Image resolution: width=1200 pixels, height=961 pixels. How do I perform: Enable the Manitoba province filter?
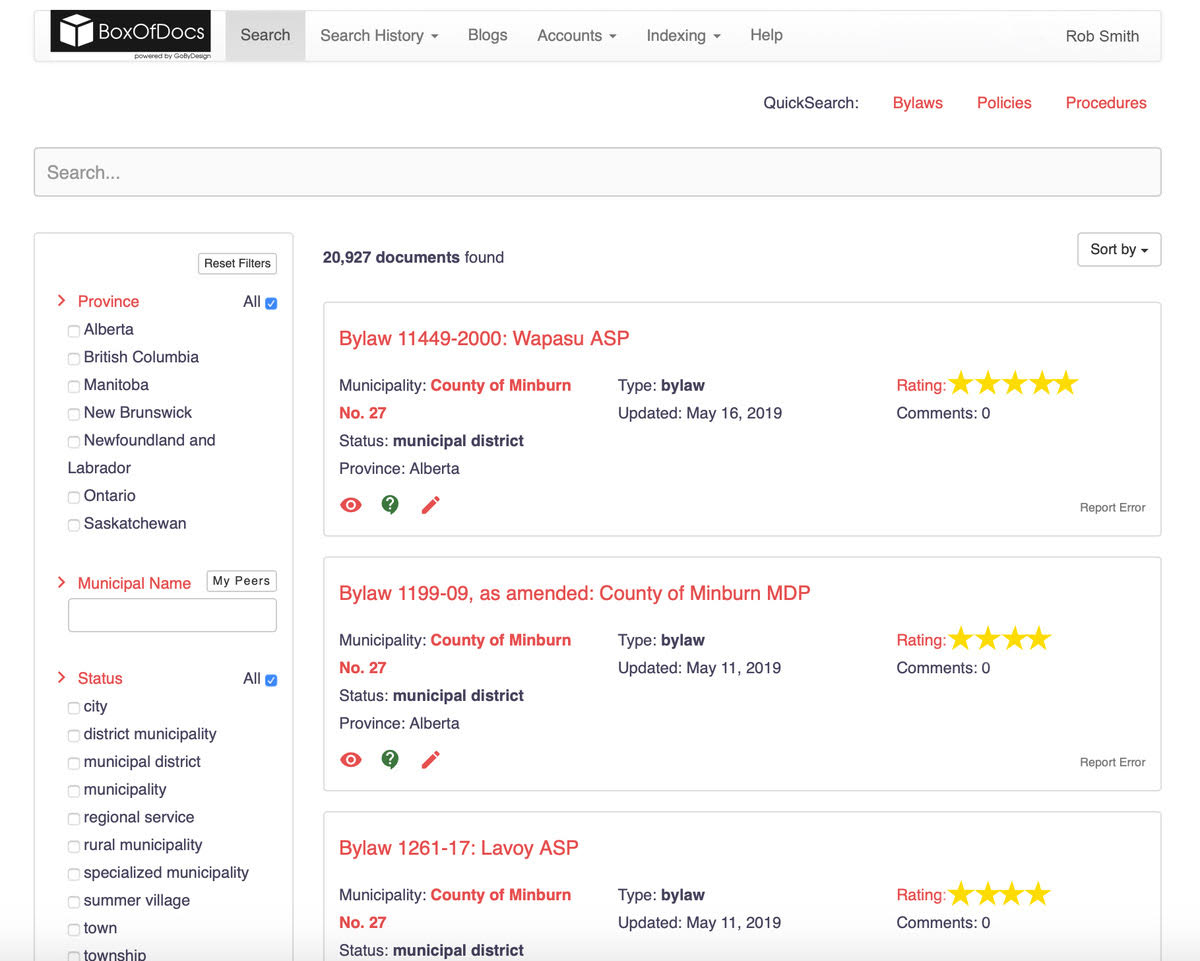tap(74, 387)
